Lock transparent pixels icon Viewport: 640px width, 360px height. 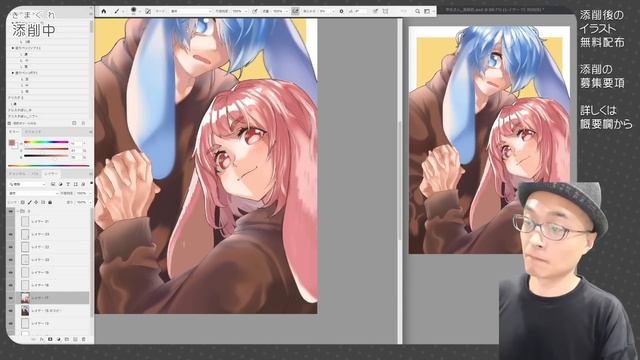click(22, 202)
